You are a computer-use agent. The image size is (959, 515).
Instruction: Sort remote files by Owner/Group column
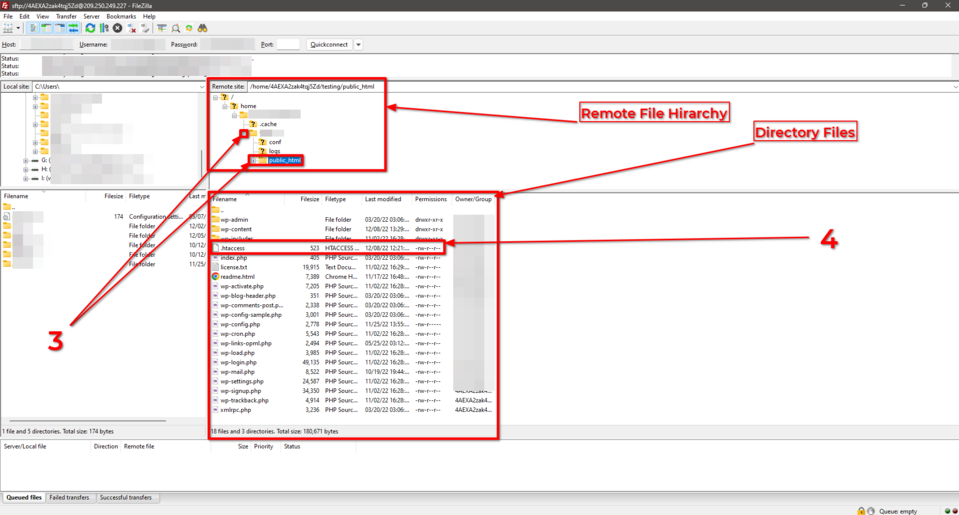coord(473,199)
